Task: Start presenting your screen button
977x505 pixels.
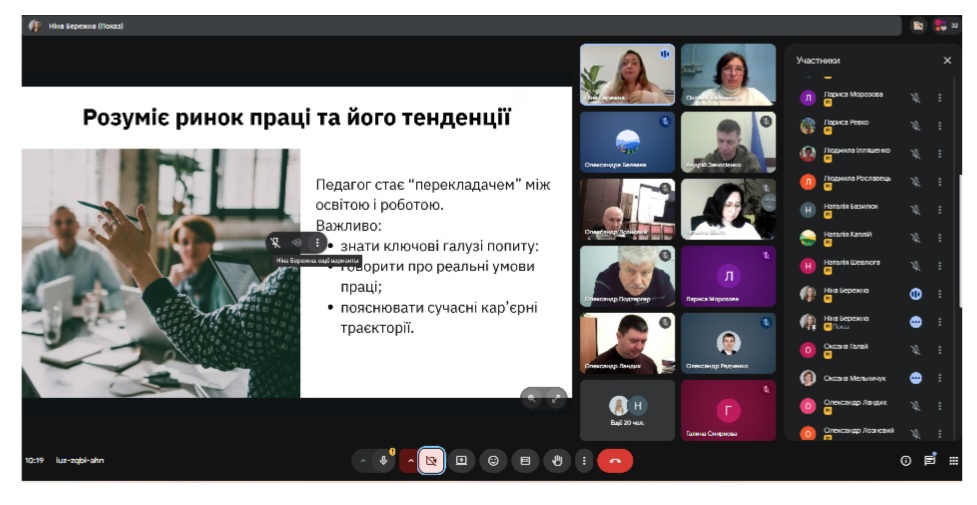Action: click(x=461, y=461)
